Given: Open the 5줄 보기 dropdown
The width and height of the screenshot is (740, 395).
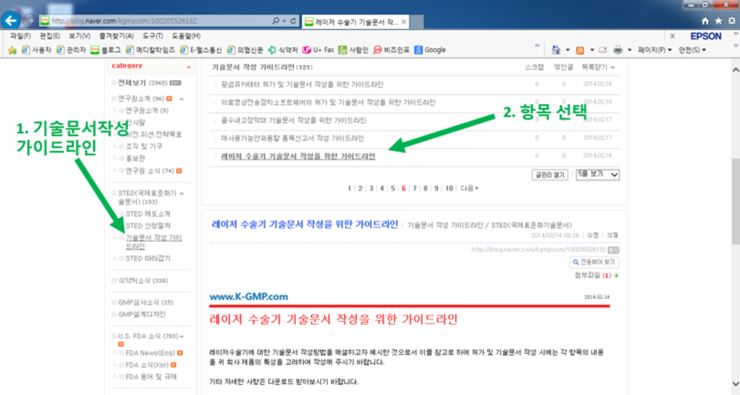Looking at the screenshot, I should [597, 175].
